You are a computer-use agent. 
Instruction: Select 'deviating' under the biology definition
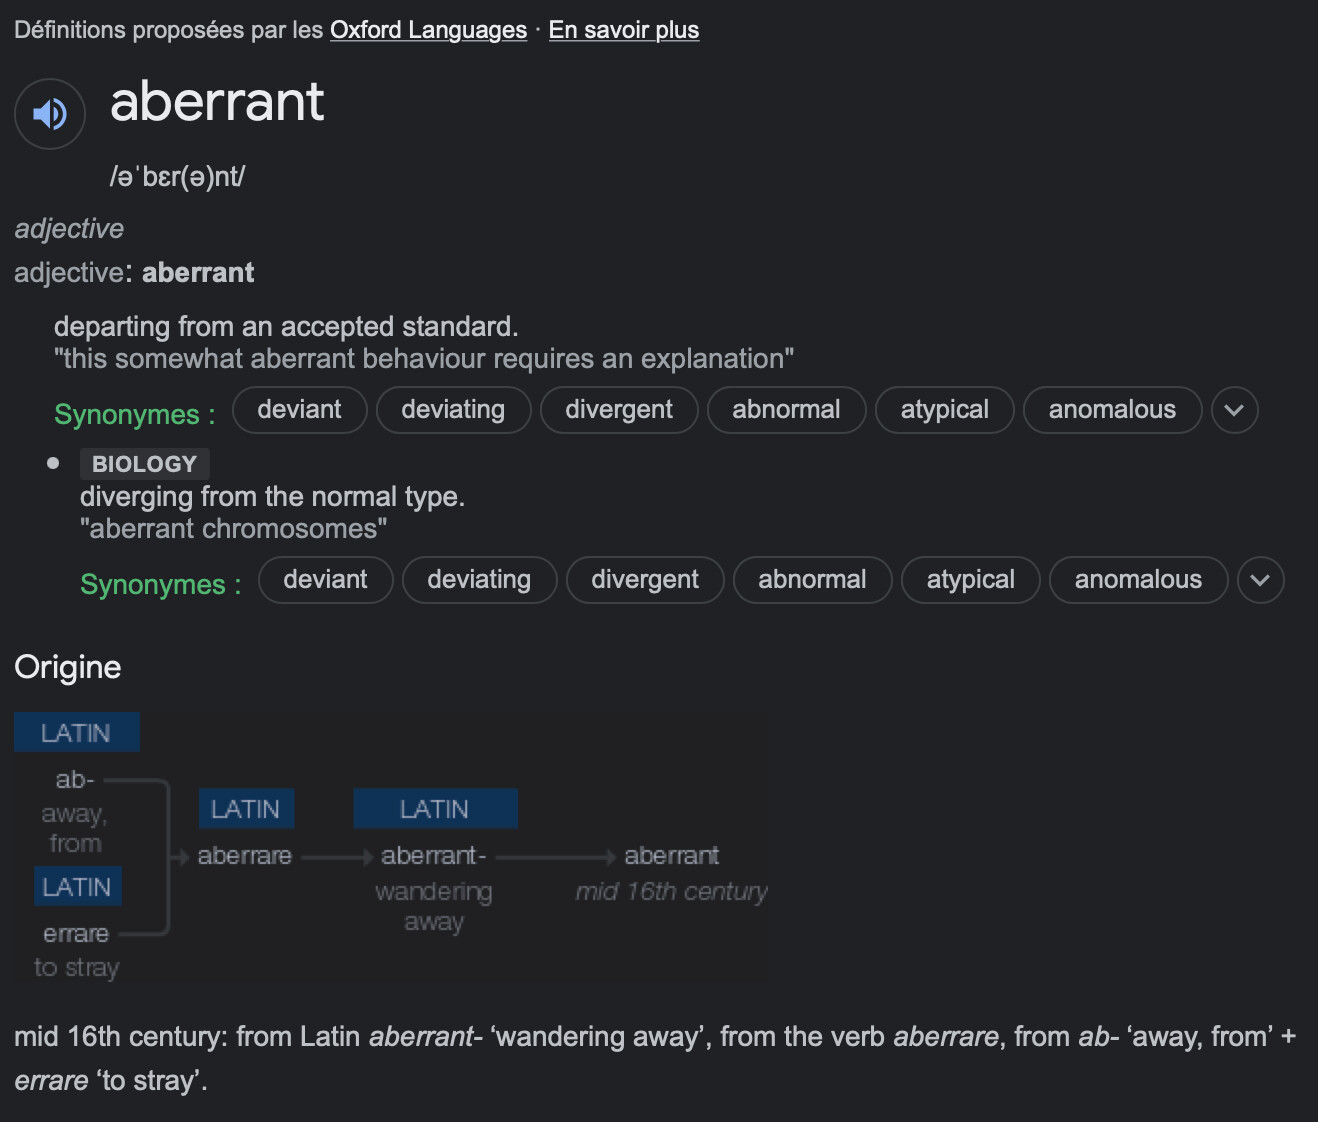click(x=479, y=580)
